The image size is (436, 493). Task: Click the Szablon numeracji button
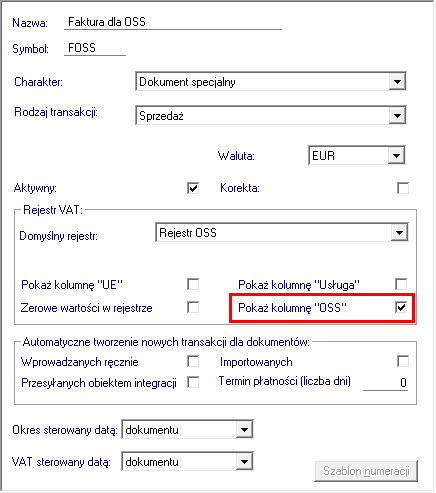pos(366,471)
